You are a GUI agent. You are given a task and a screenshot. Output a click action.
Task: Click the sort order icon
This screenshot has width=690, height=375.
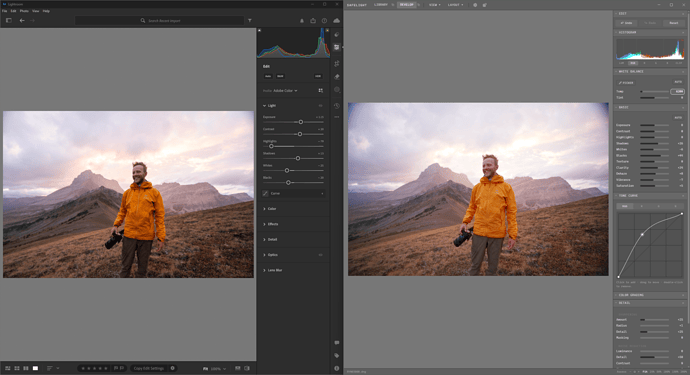pyautogui.click(x=49, y=368)
